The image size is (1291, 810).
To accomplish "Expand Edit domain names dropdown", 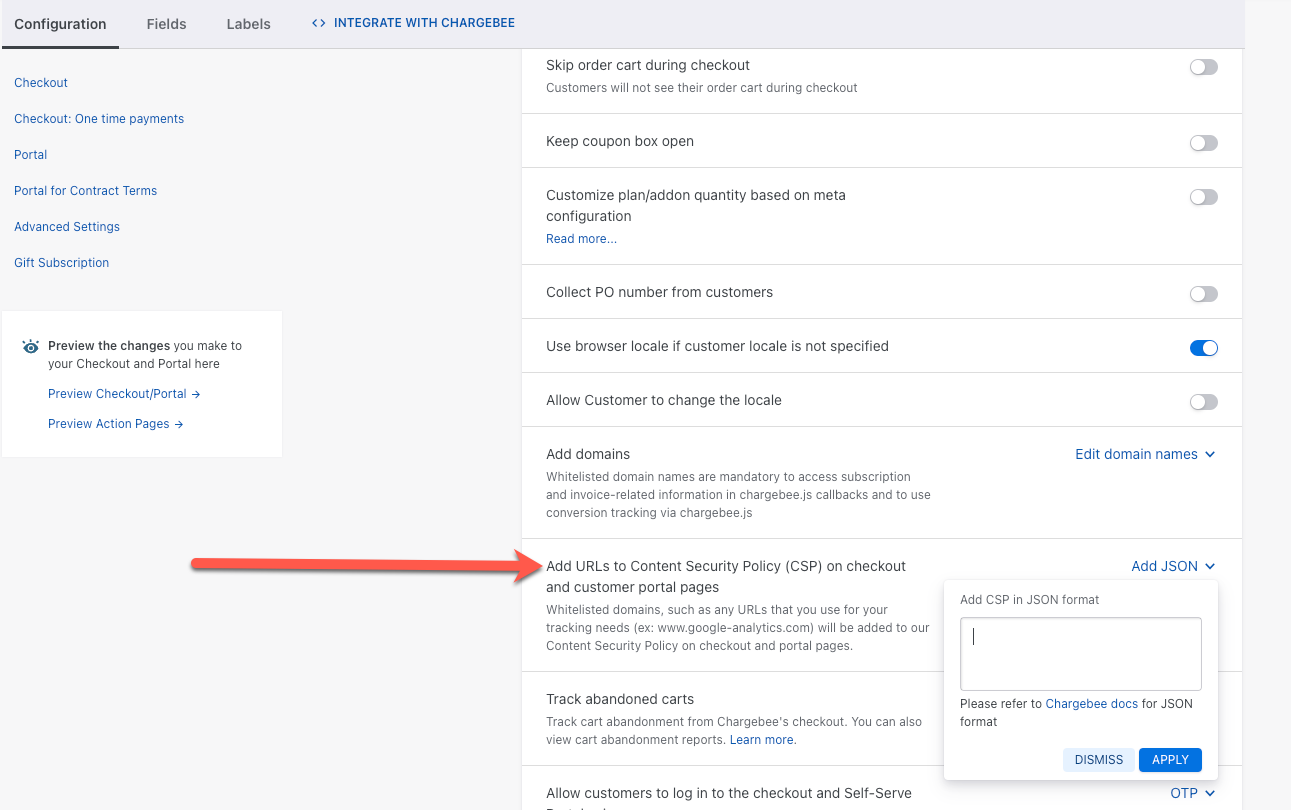I will pos(1145,454).
